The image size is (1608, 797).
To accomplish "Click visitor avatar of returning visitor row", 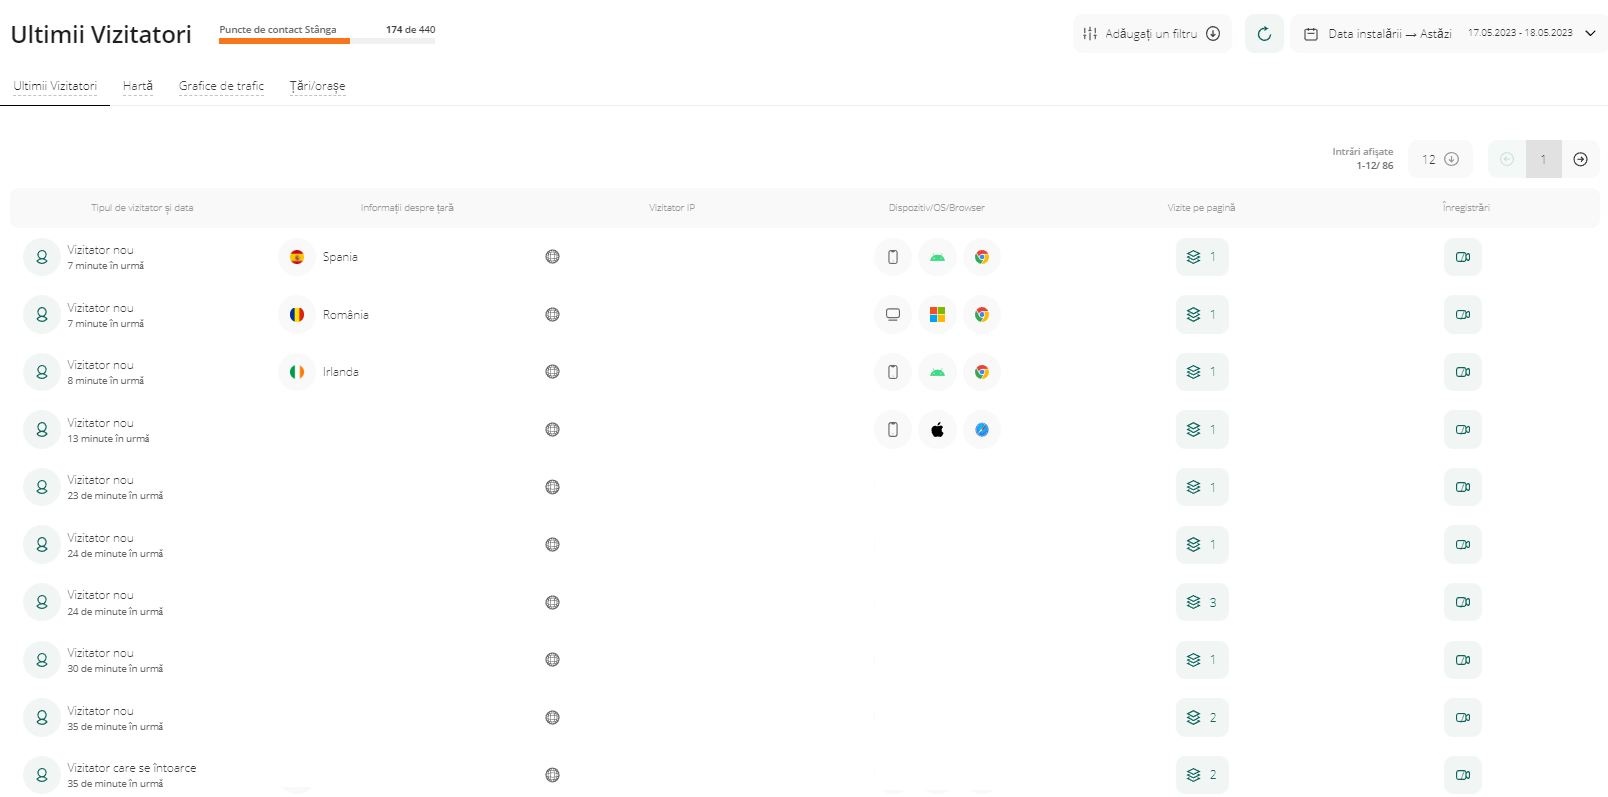I will [42, 775].
